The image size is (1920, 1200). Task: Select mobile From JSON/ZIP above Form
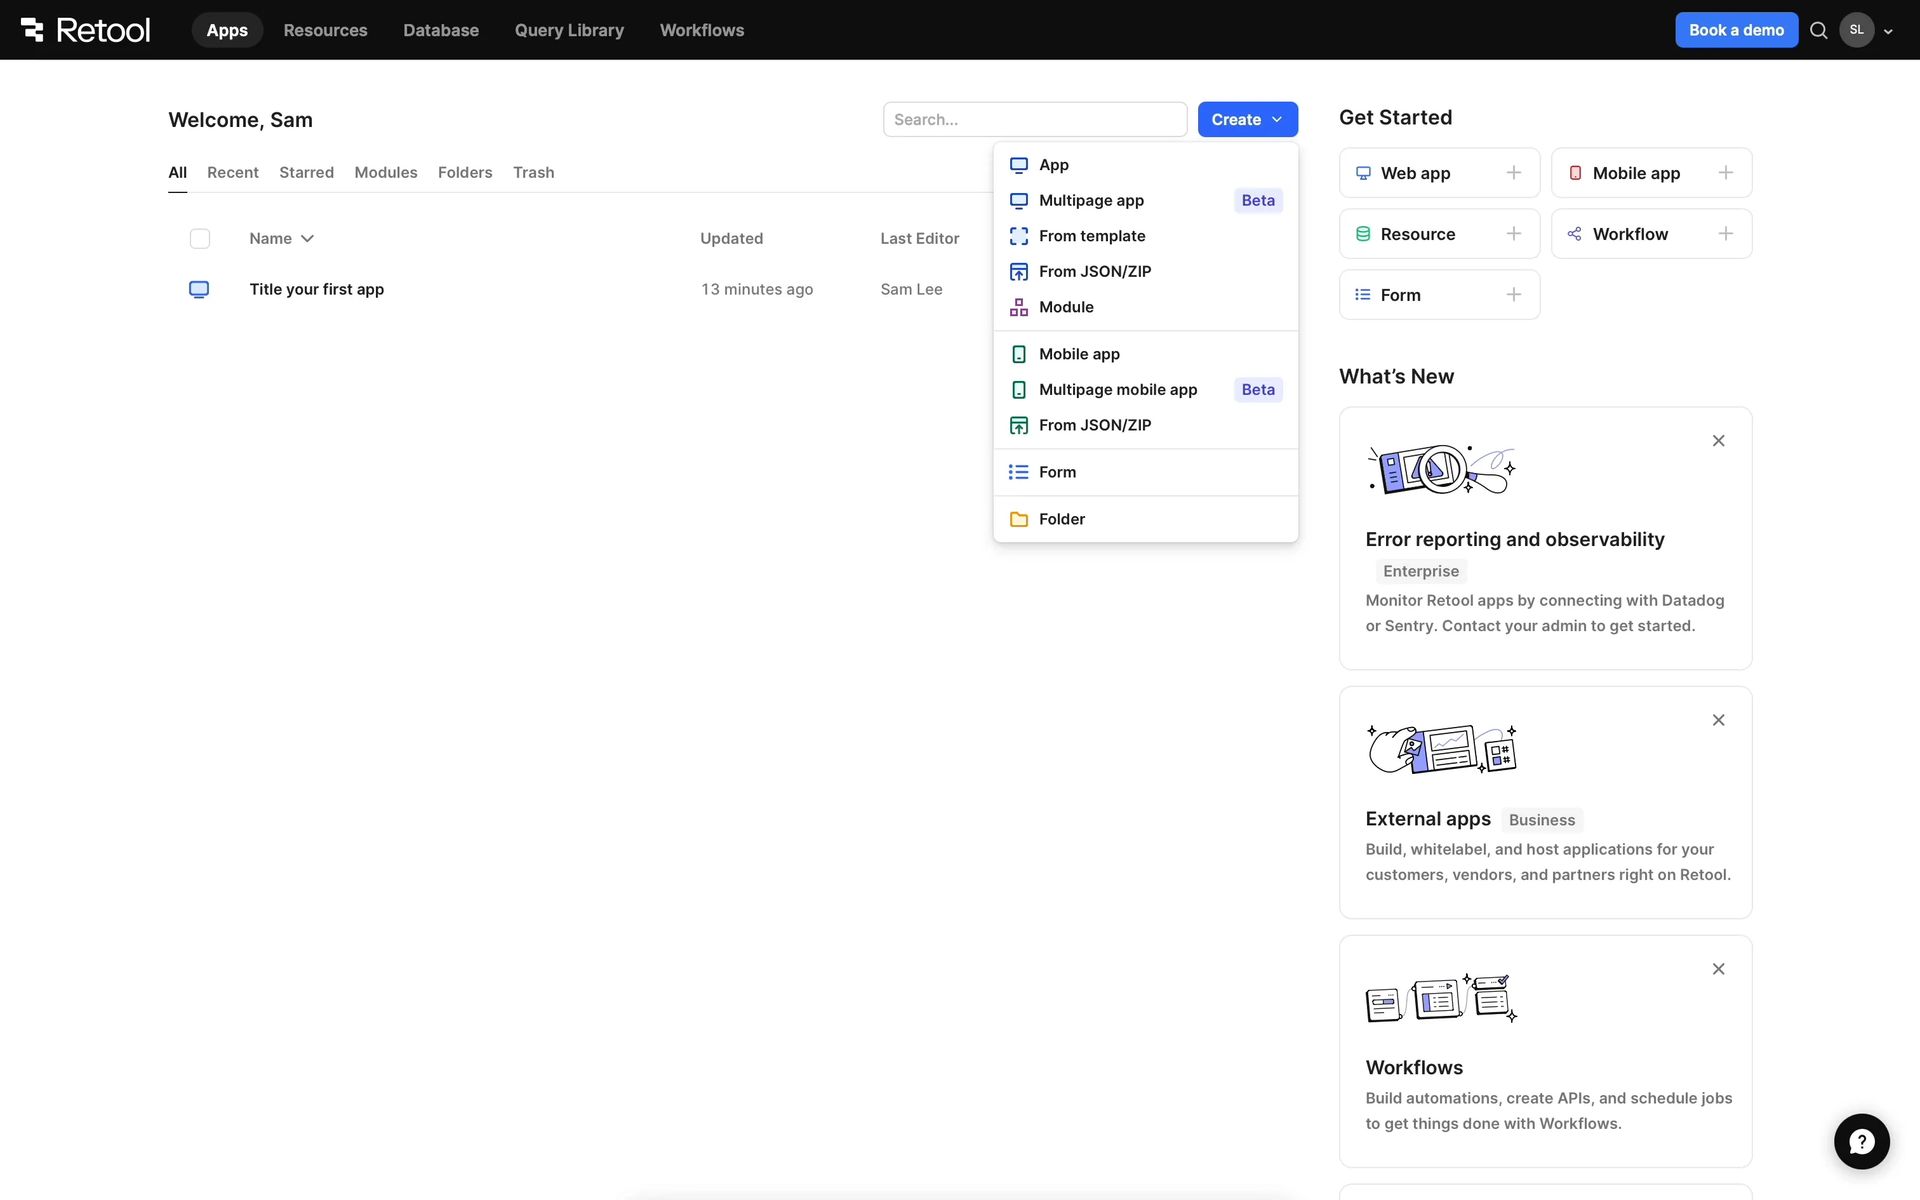coord(1145,425)
